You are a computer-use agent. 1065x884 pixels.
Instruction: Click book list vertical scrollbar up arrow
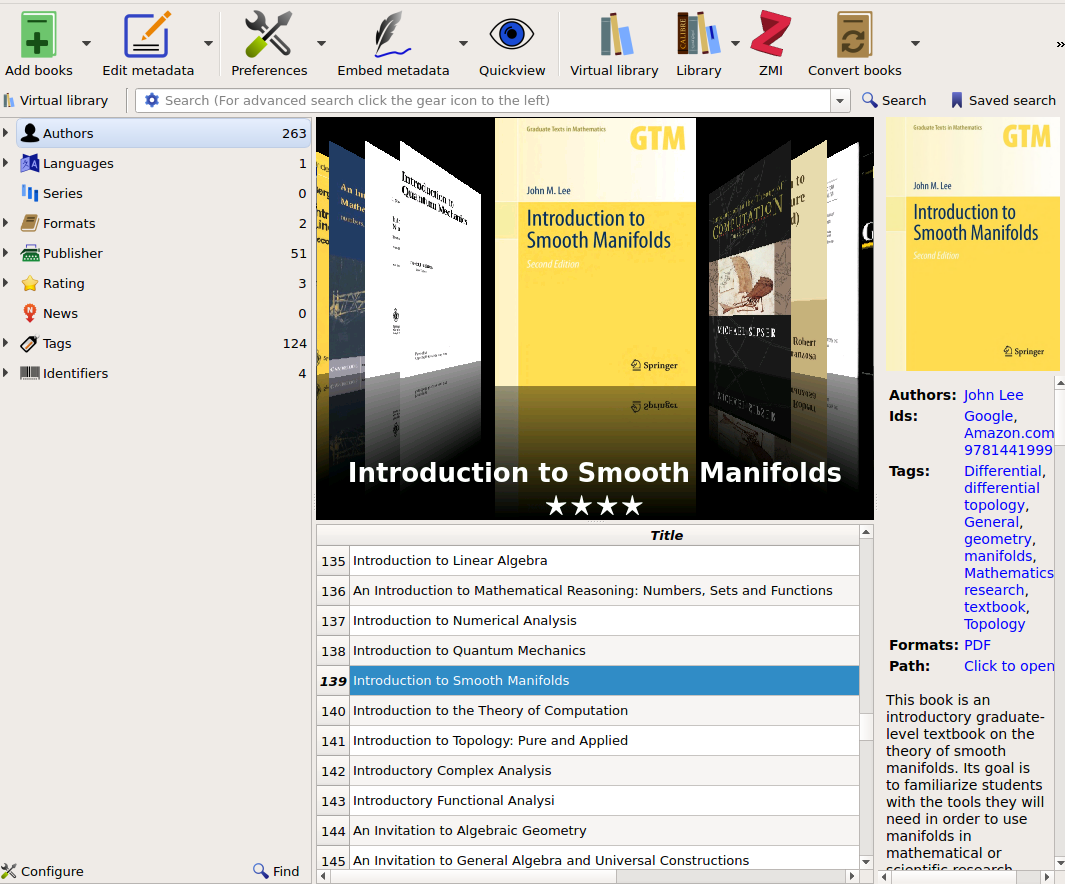pyautogui.click(x=866, y=532)
